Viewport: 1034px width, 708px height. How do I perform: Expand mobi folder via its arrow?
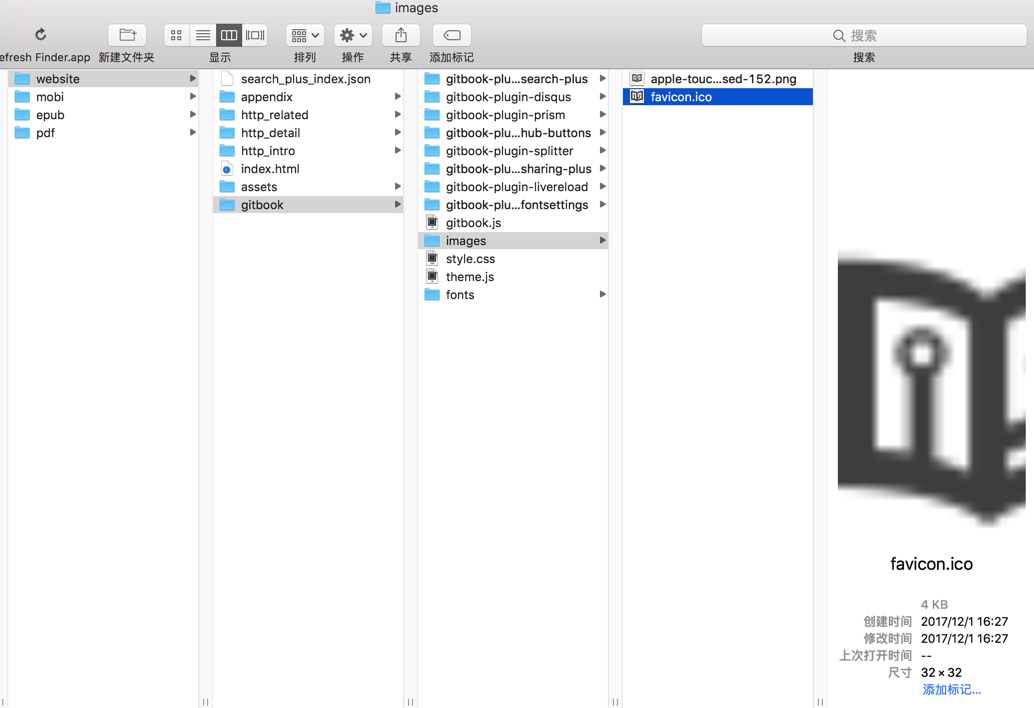193,97
